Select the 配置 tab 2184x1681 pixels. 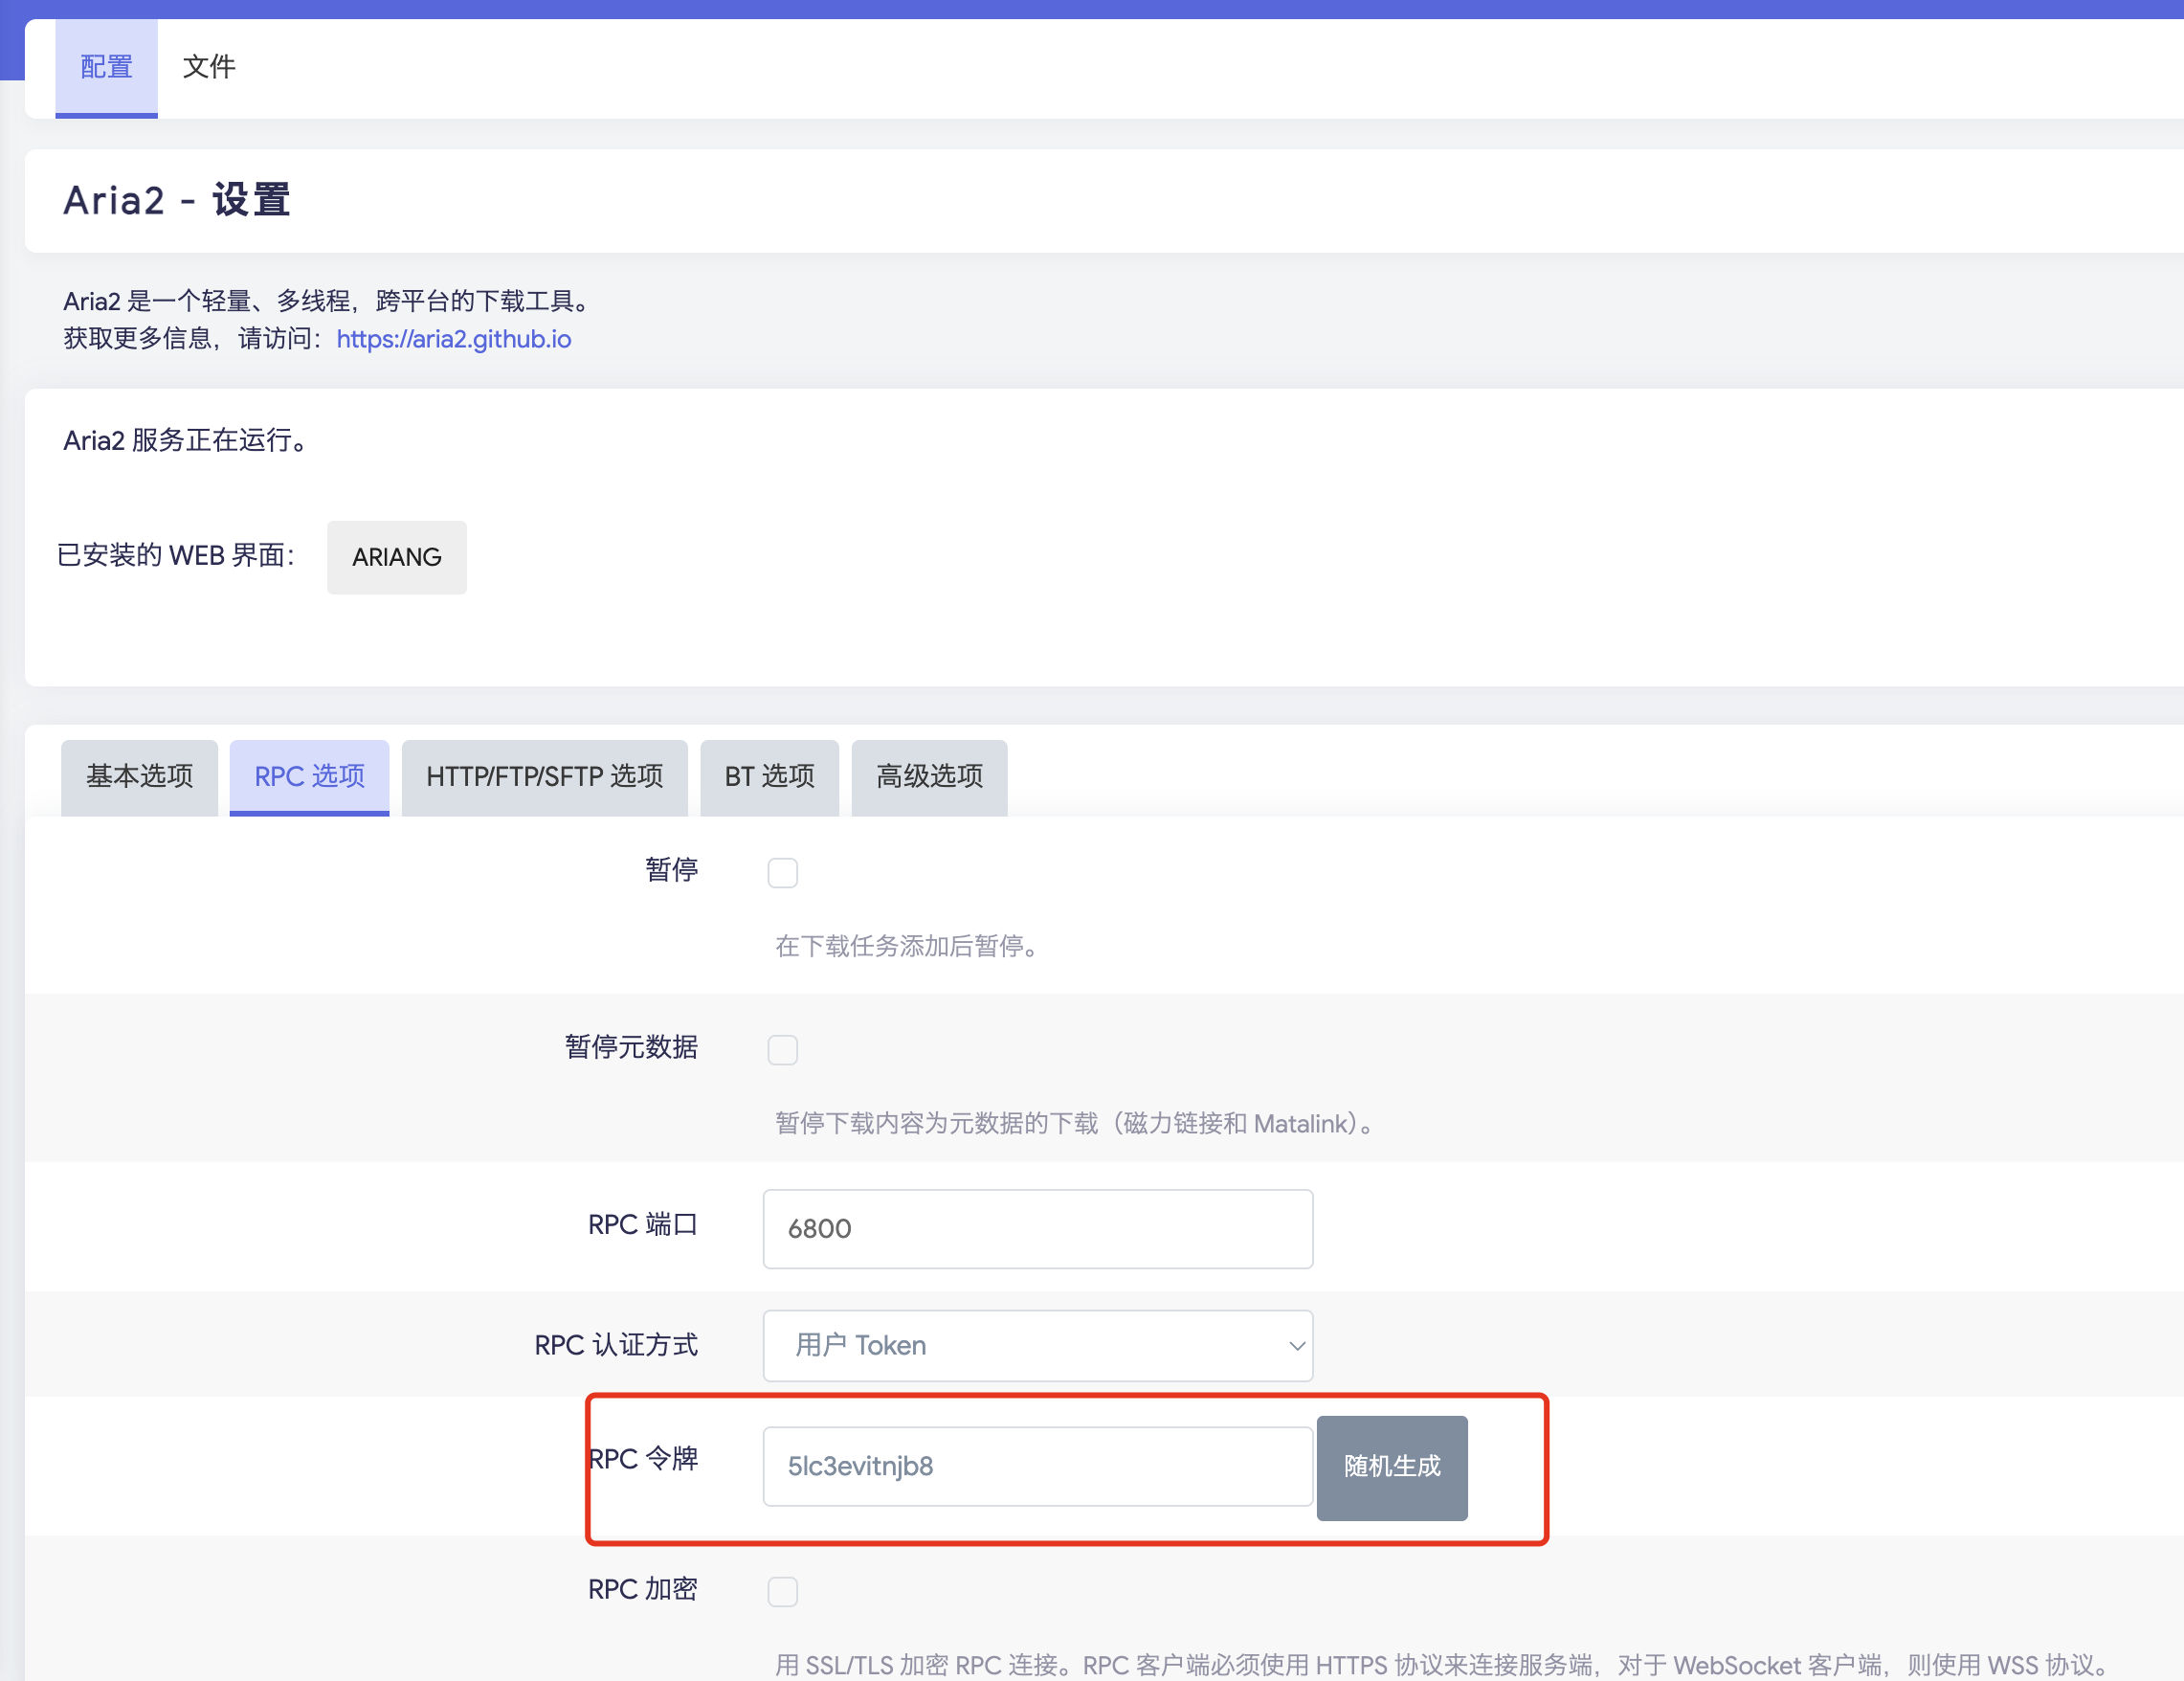105,66
